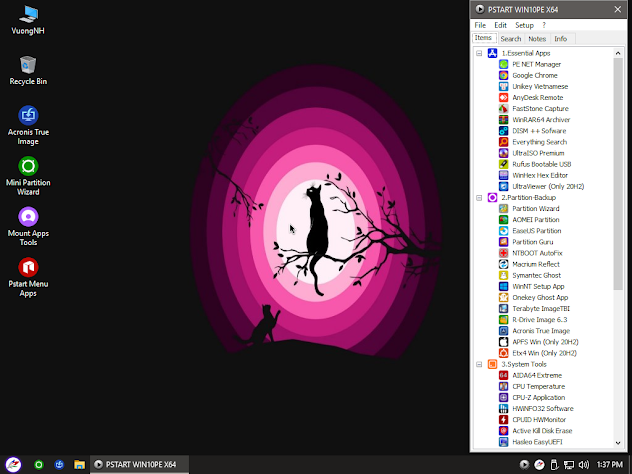This screenshot has width=632, height=474.
Task: Open AnyDesk Remote in the Essential Apps list
Action: 537,97
